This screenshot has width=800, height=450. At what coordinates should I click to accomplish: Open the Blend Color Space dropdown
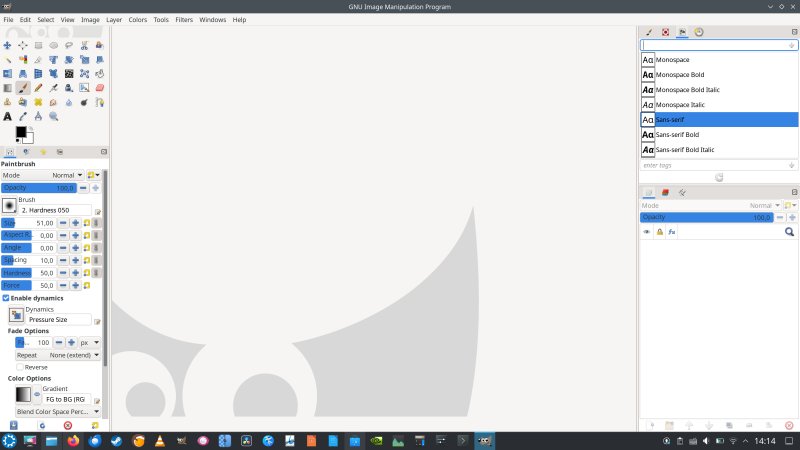[x=58, y=412]
